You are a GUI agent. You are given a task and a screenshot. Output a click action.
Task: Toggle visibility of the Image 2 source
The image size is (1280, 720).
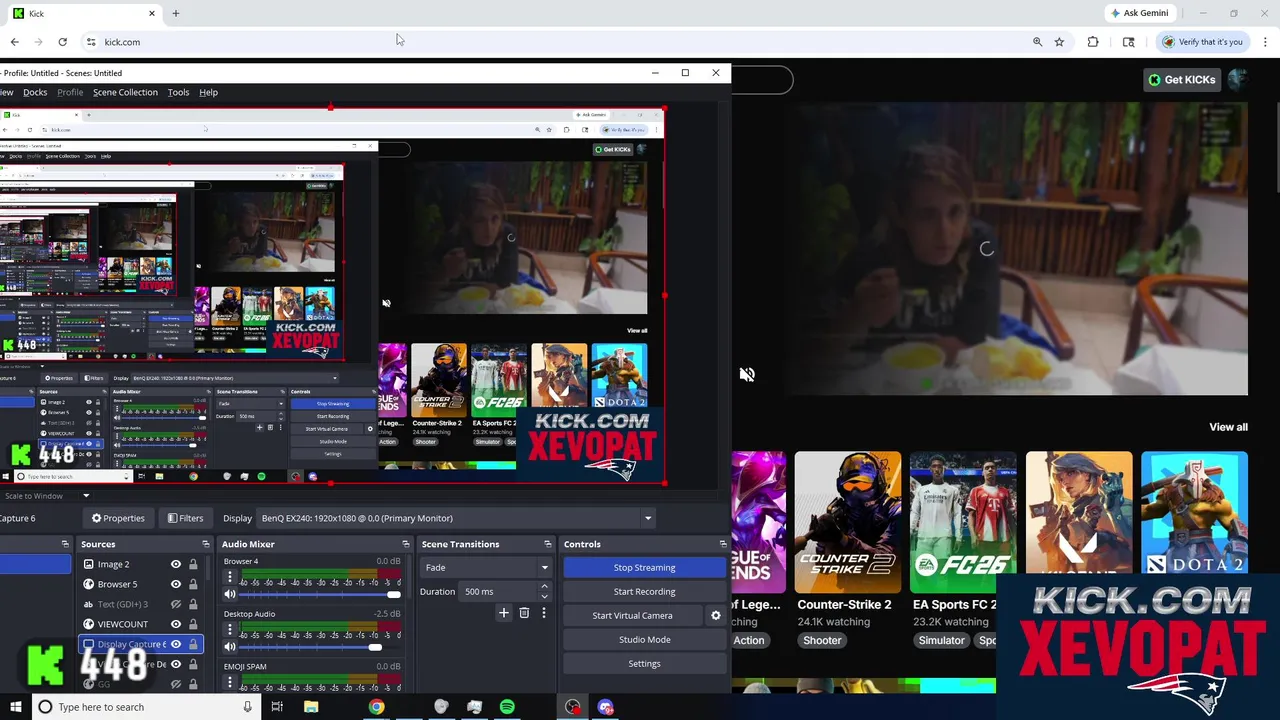pos(176,564)
